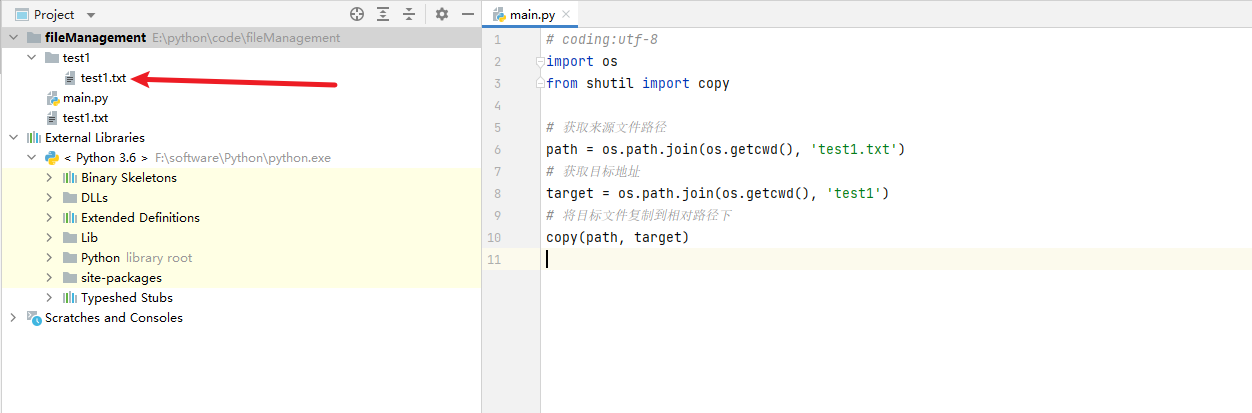Hide the Project panel with the minus icon
Image resolution: width=1252 pixels, height=413 pixels.
pos(468,14)
